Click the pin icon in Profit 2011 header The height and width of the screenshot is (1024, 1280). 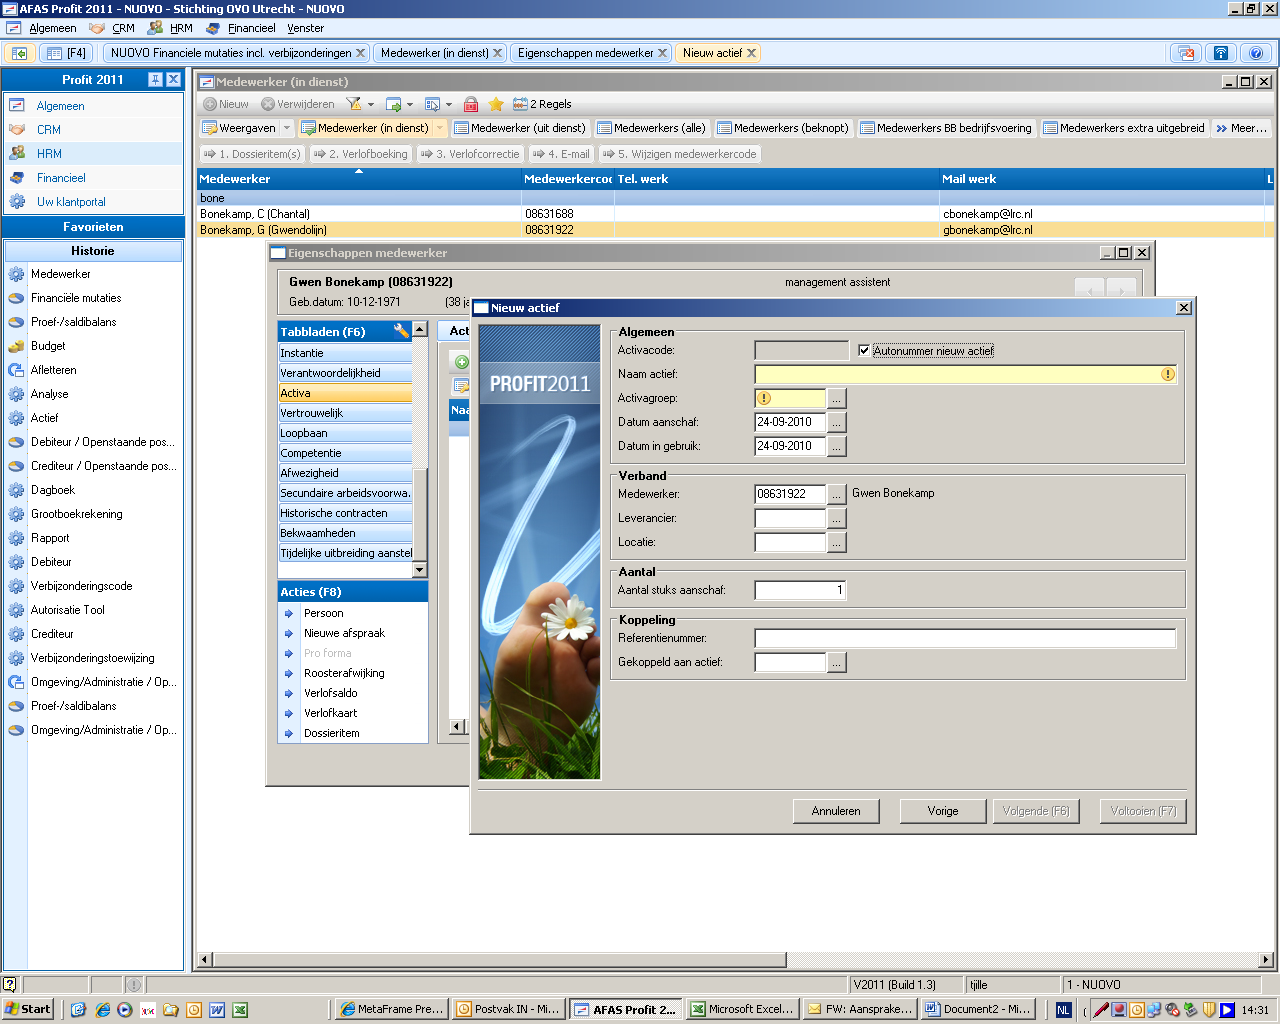click(x=155, y=79)
